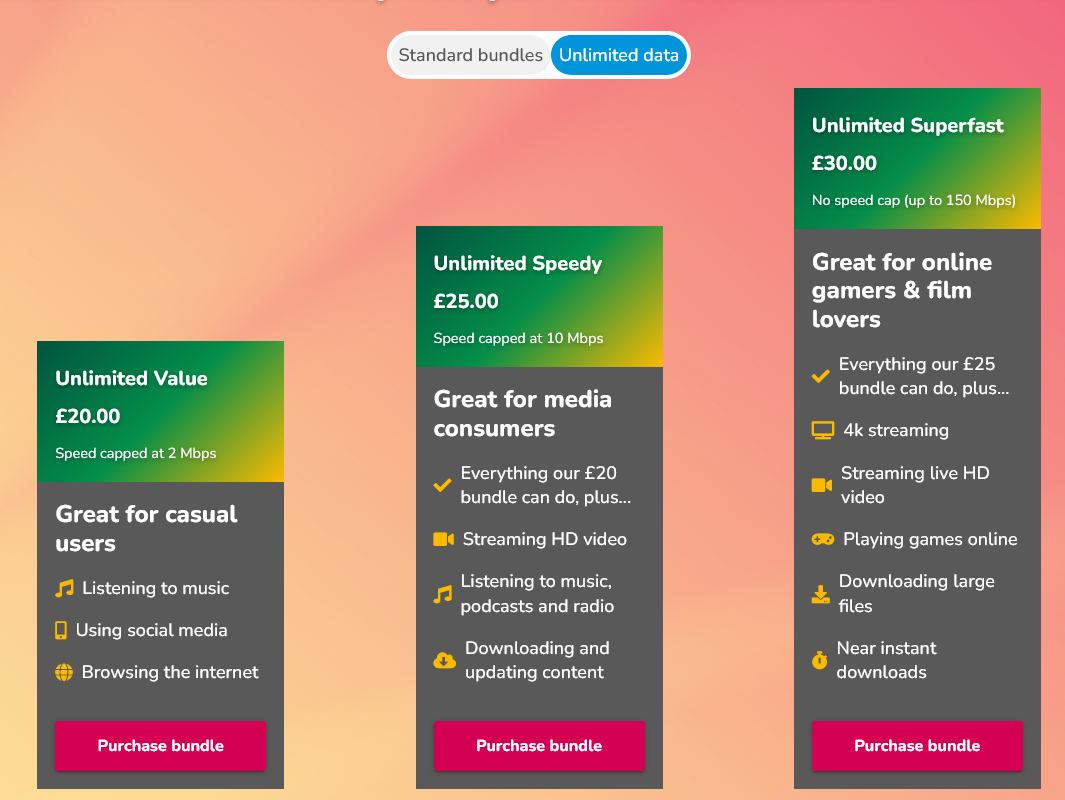The image size is (1065, 800).
Task: Click the camera icon beside Streaming live HD video
Action: pos(822,485)
